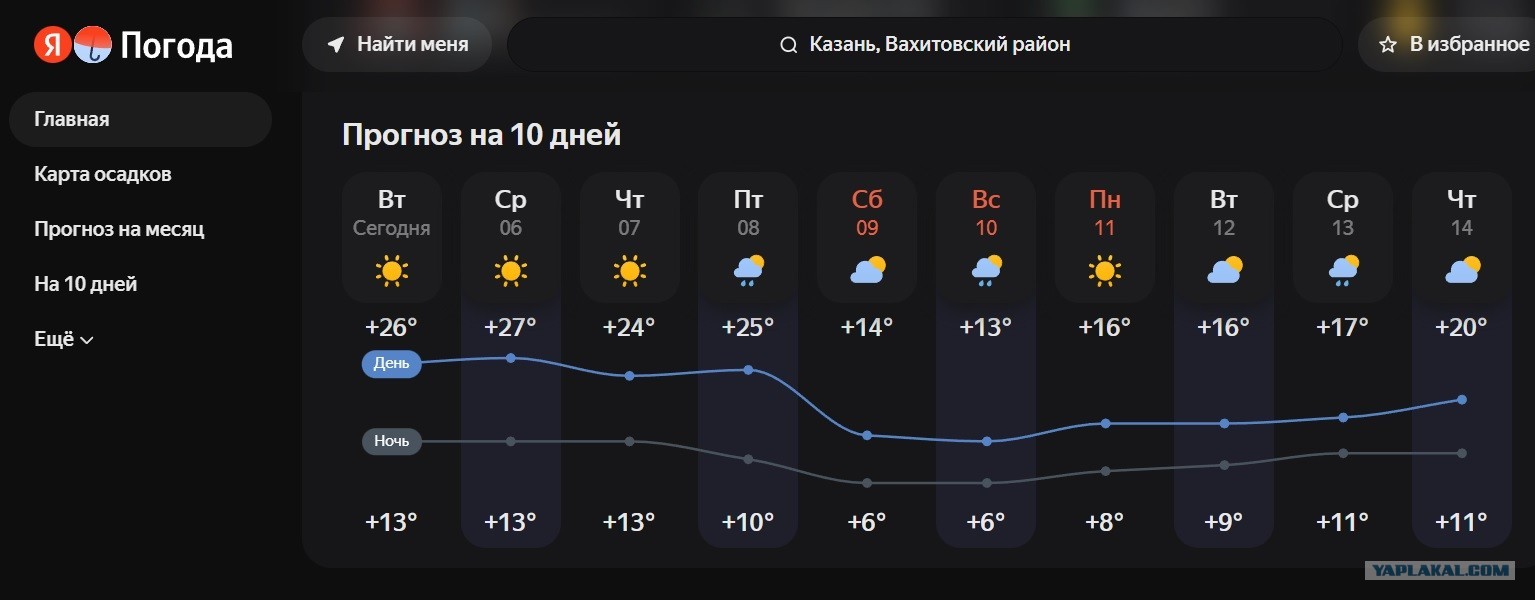Open Карта осадков in the sidebar
The image size is (1535, 600).
click(x=103, y=174)
